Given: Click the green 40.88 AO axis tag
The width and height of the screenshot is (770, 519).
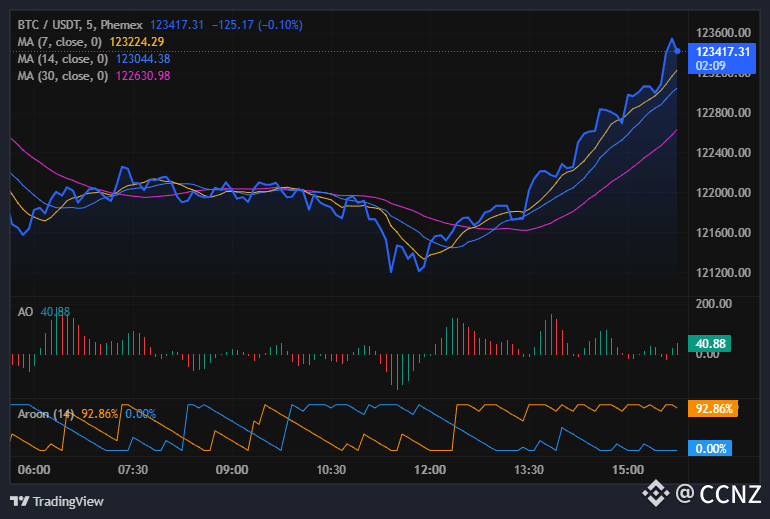Looking at the screenshot, I should (x=710, y=343).
